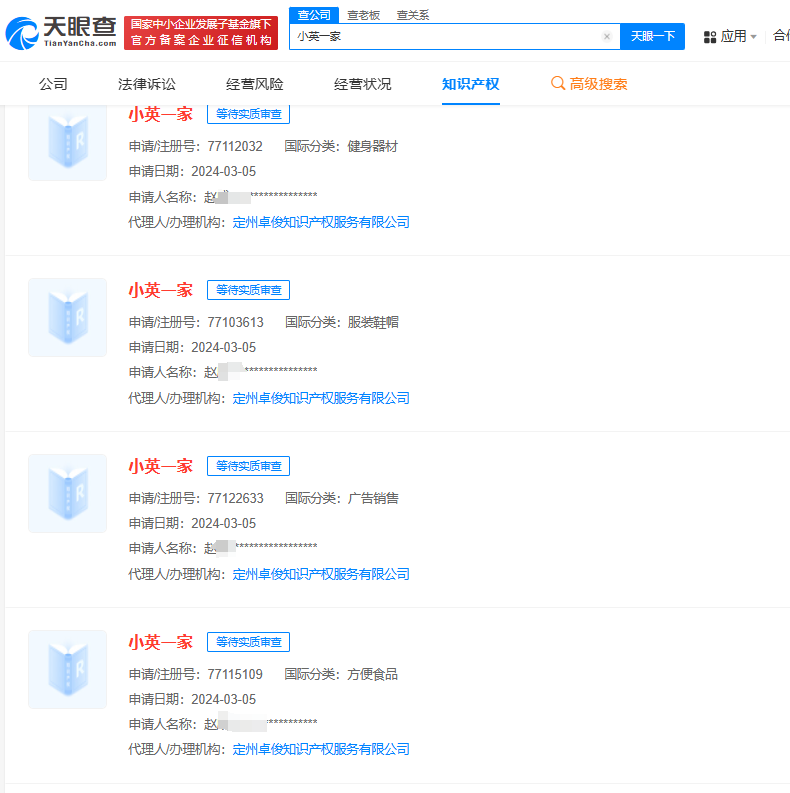This screenshot has height=793, width=790.
Task: Click 等待实质审查 badge on 77112032 entry
Action: pyautogui.click(x=248, y=114)
